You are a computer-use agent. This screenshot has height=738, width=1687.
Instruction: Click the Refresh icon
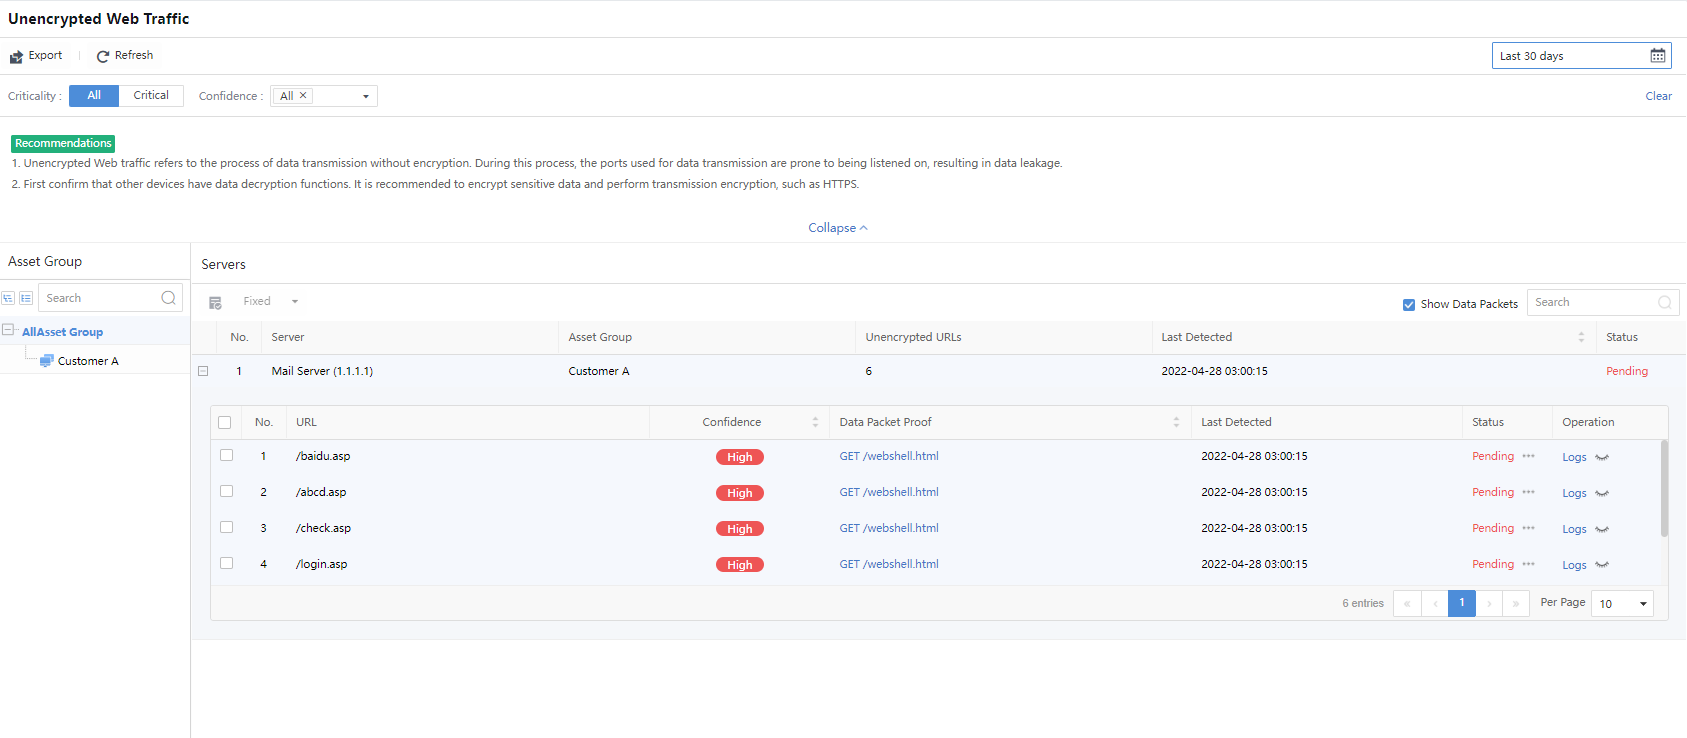(x=102, y=57)
